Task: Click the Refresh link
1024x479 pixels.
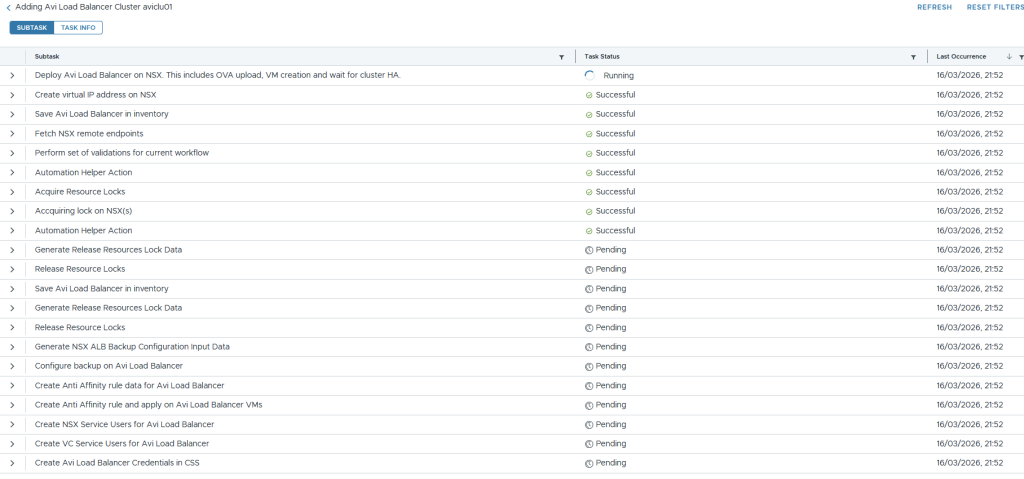Action: pyautogui.click(x=934, y=7)
